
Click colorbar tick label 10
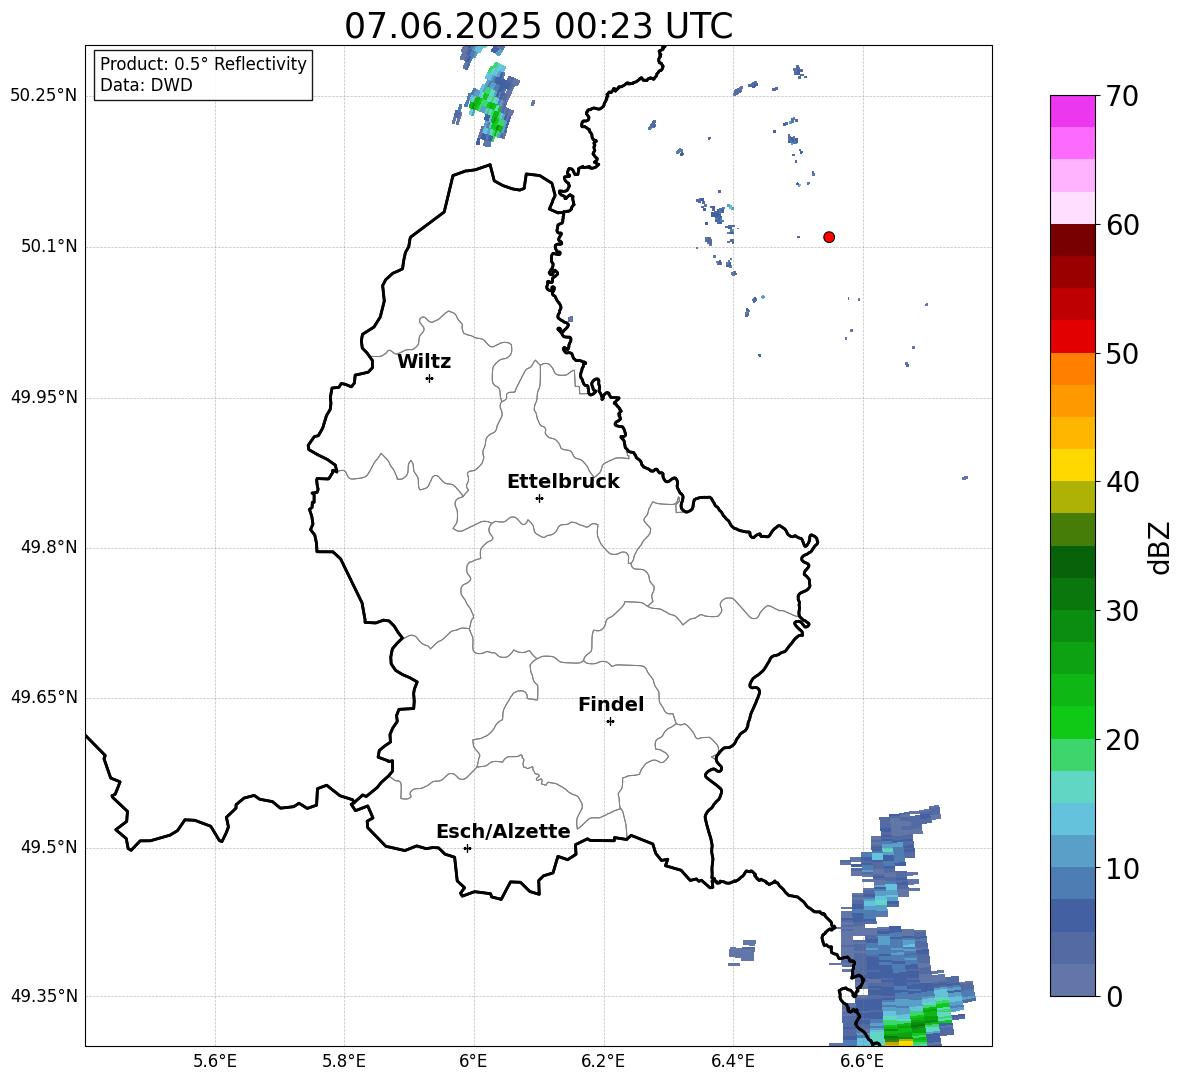pyautogui.click(x=1122, y=868)
